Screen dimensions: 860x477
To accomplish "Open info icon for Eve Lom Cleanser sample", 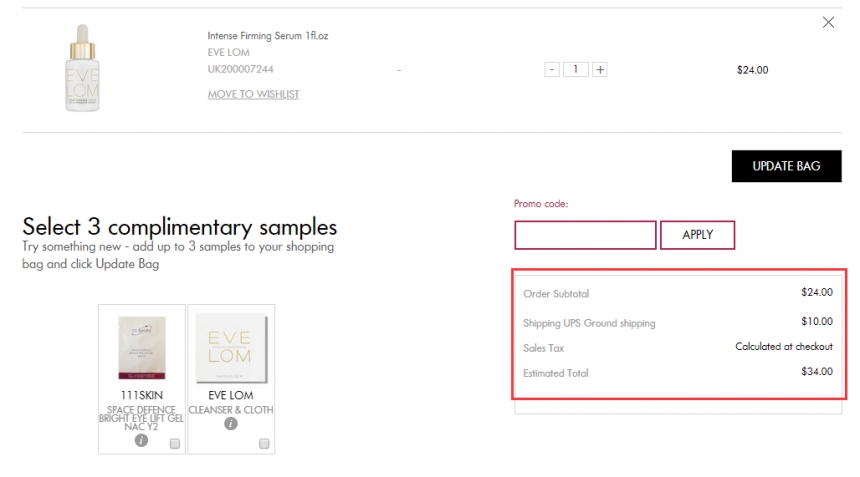I will 231,424.
